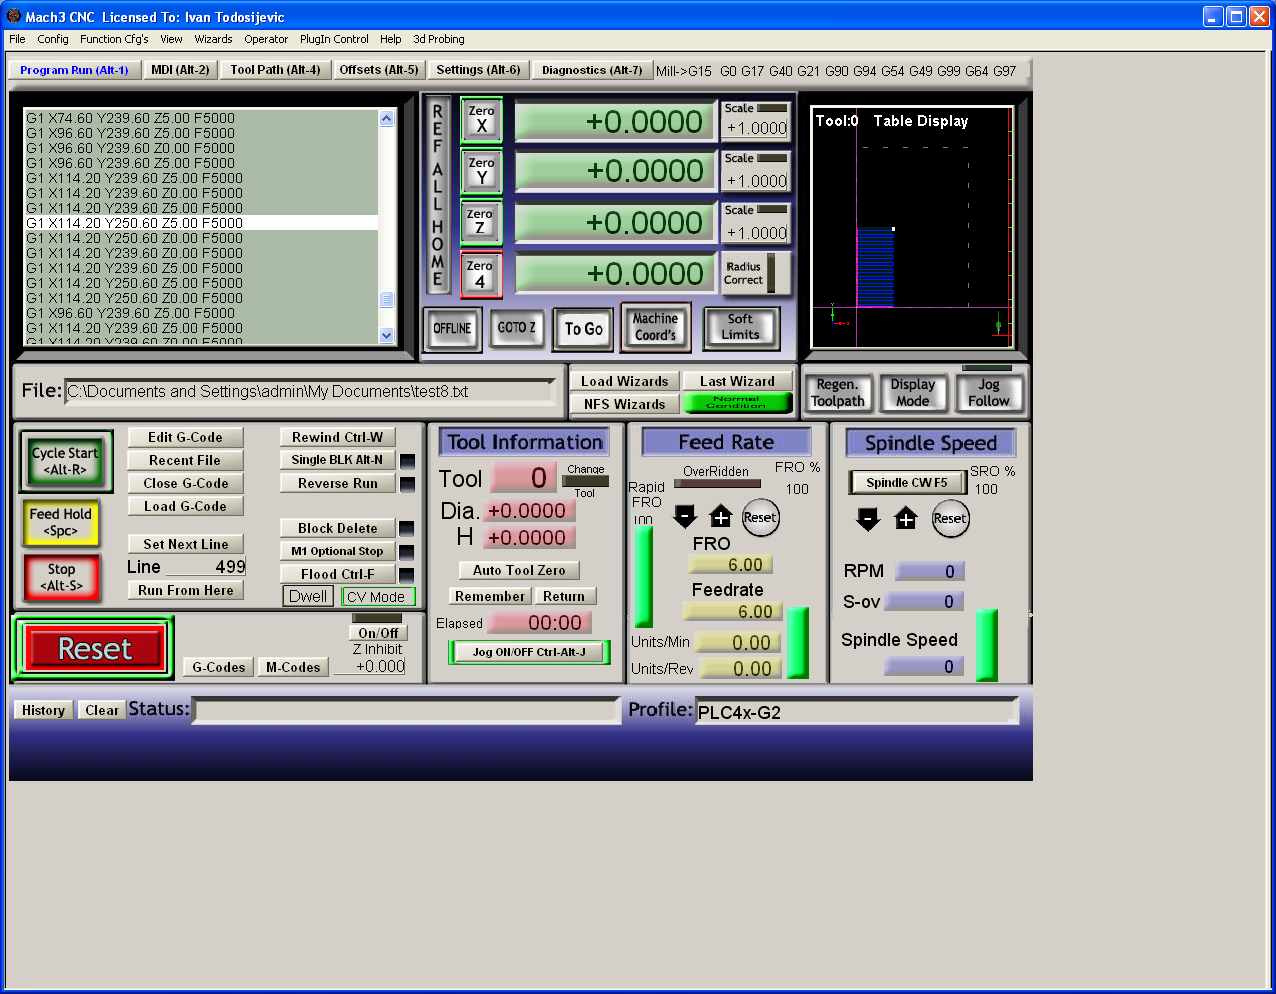Toggle Single BLK Alt-N mode
The image size is (1276, 994).
[337, 460]
